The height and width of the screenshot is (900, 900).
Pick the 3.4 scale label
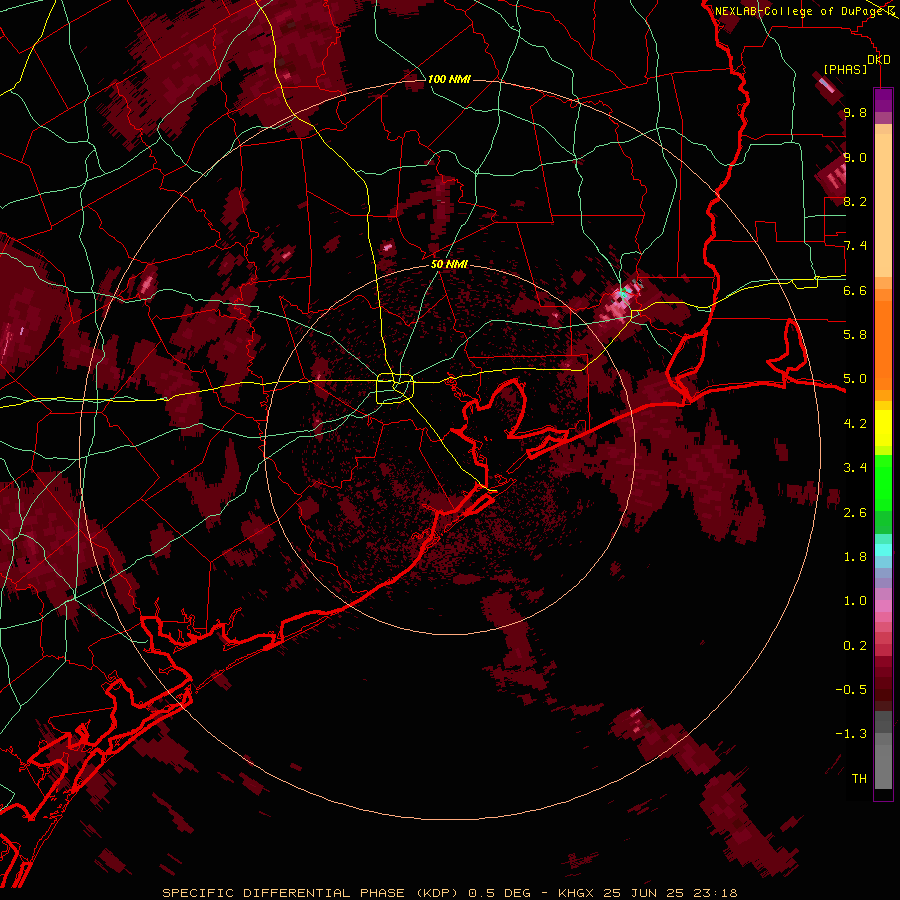coord(855,468)
